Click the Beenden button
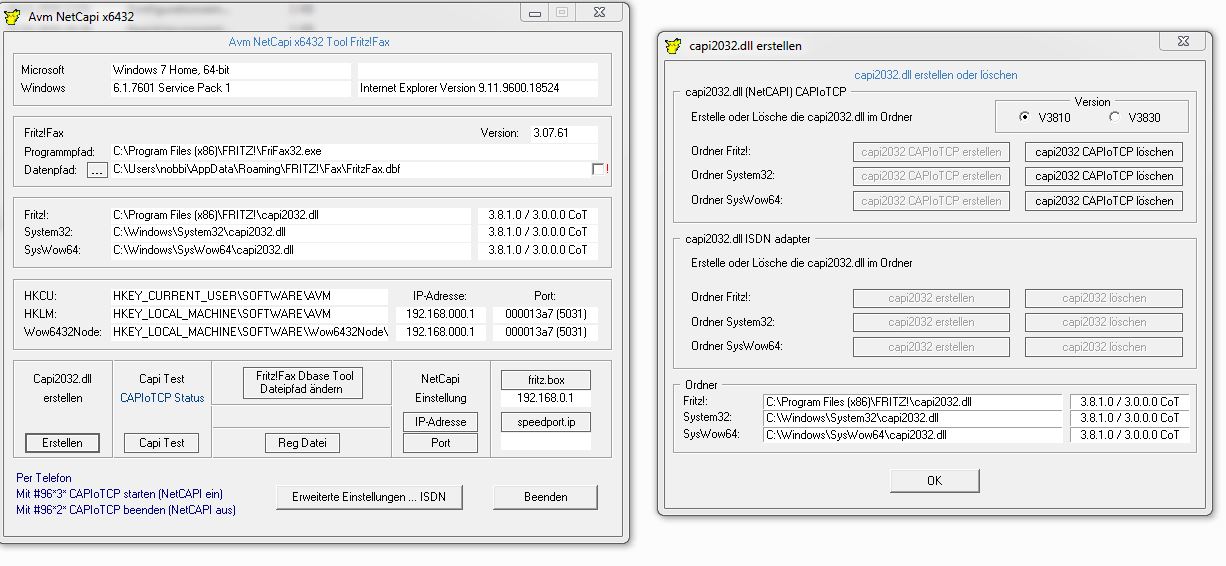The image size is (1226, 566). click(545, 496)
